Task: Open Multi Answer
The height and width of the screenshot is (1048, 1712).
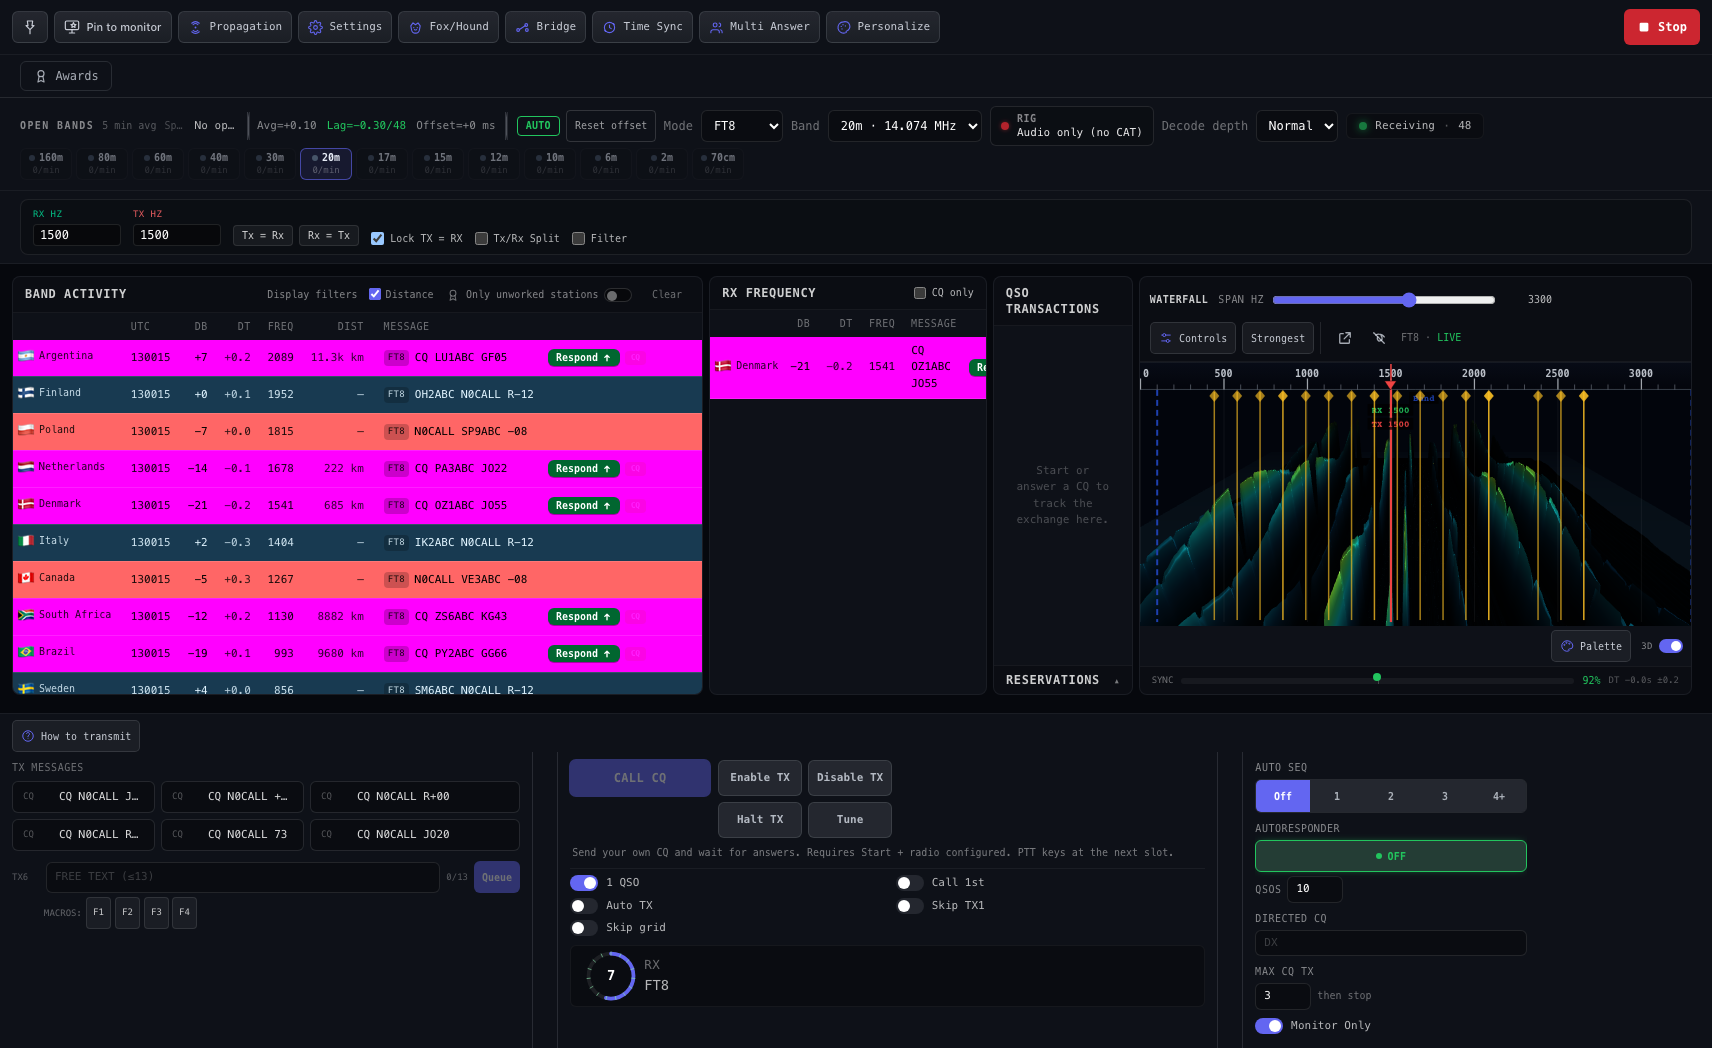Action: [759, 27]
